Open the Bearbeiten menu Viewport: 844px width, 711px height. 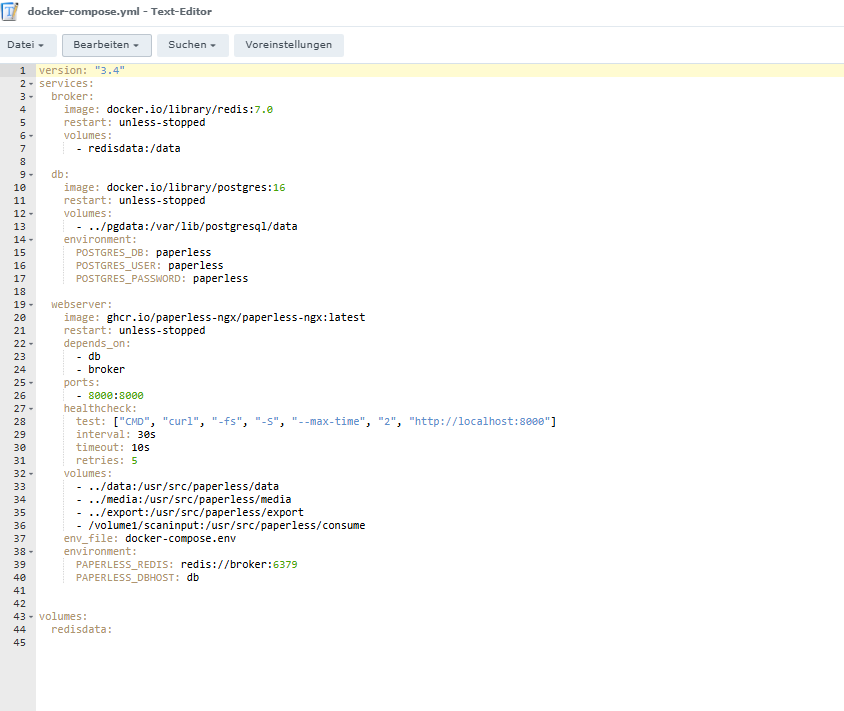[x=107, y=45]
